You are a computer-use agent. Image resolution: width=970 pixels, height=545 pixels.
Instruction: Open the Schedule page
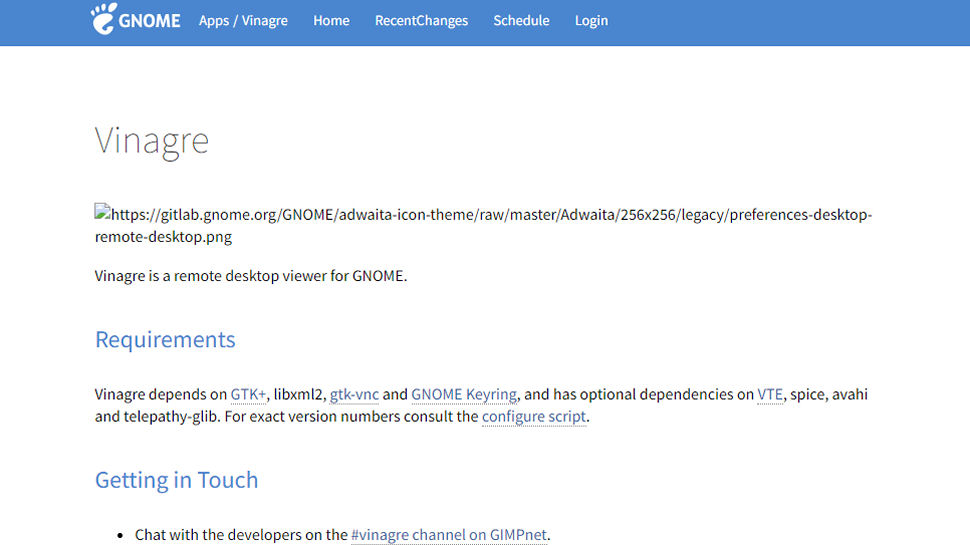point(521,20)
